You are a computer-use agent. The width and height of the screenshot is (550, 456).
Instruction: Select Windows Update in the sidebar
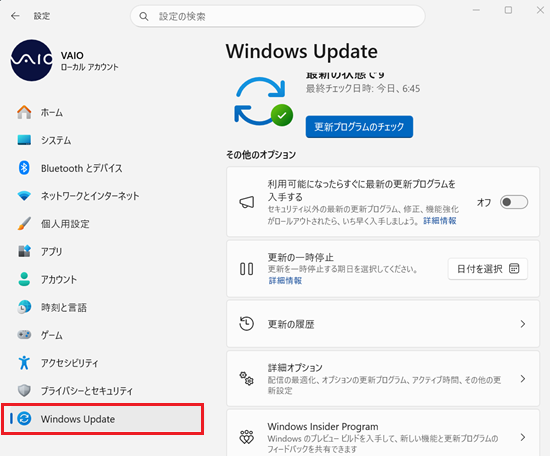pyautogui.click(x=102, y=419)
